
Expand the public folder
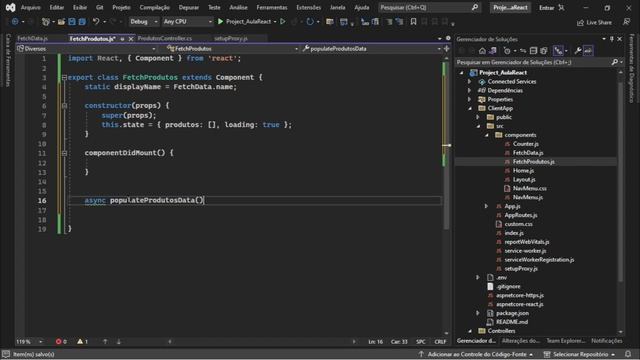click(x=478, y=117)
